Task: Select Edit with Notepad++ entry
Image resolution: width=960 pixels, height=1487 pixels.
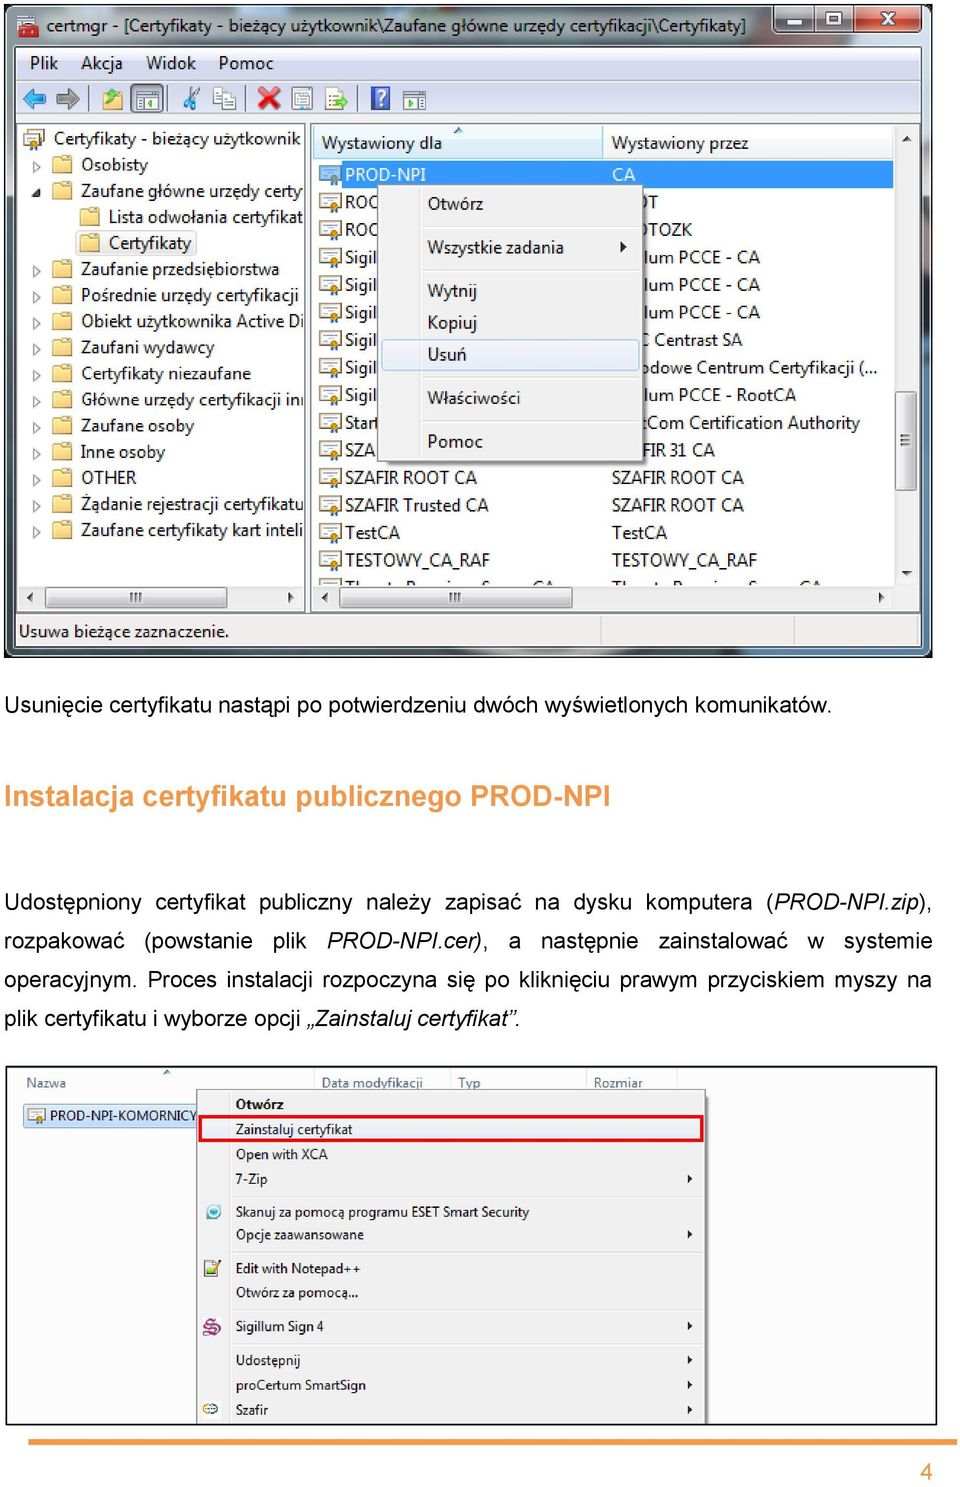Action: pyautogui.click(x=451, y=1268)
